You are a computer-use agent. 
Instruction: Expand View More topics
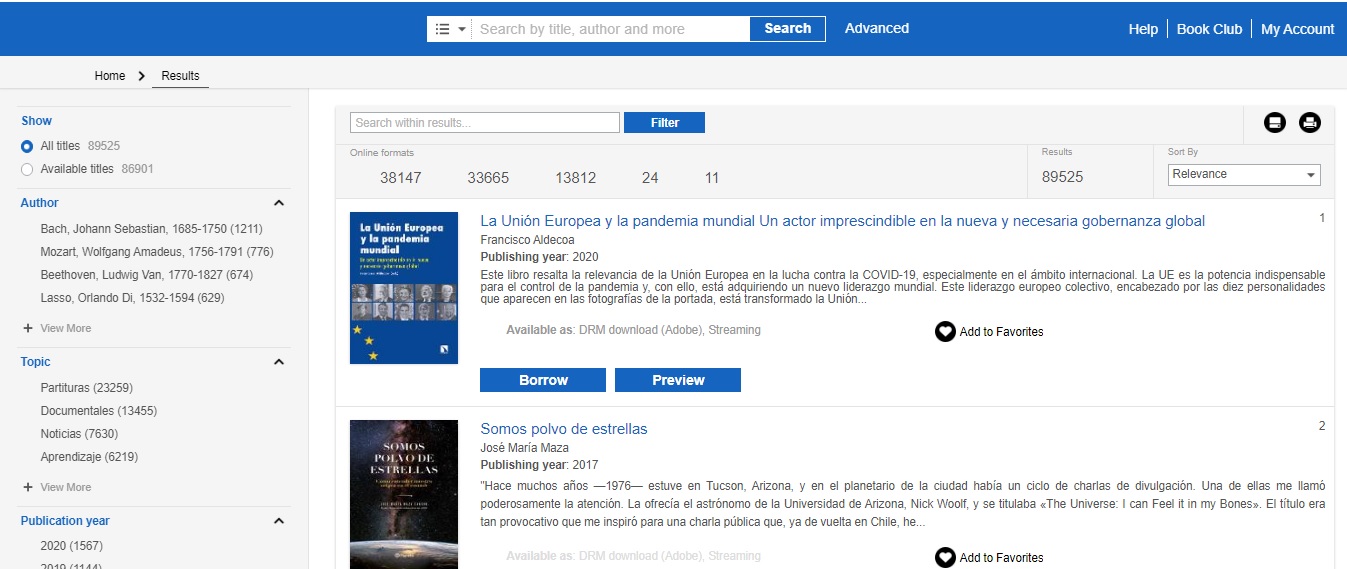pyautogui.click(x=66, y=487)
